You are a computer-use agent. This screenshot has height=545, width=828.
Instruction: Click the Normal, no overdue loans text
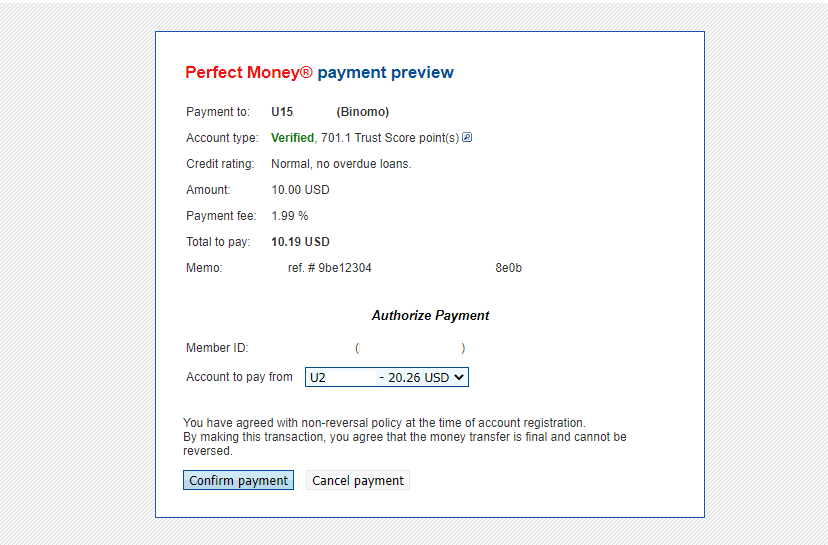click(341, 164)
